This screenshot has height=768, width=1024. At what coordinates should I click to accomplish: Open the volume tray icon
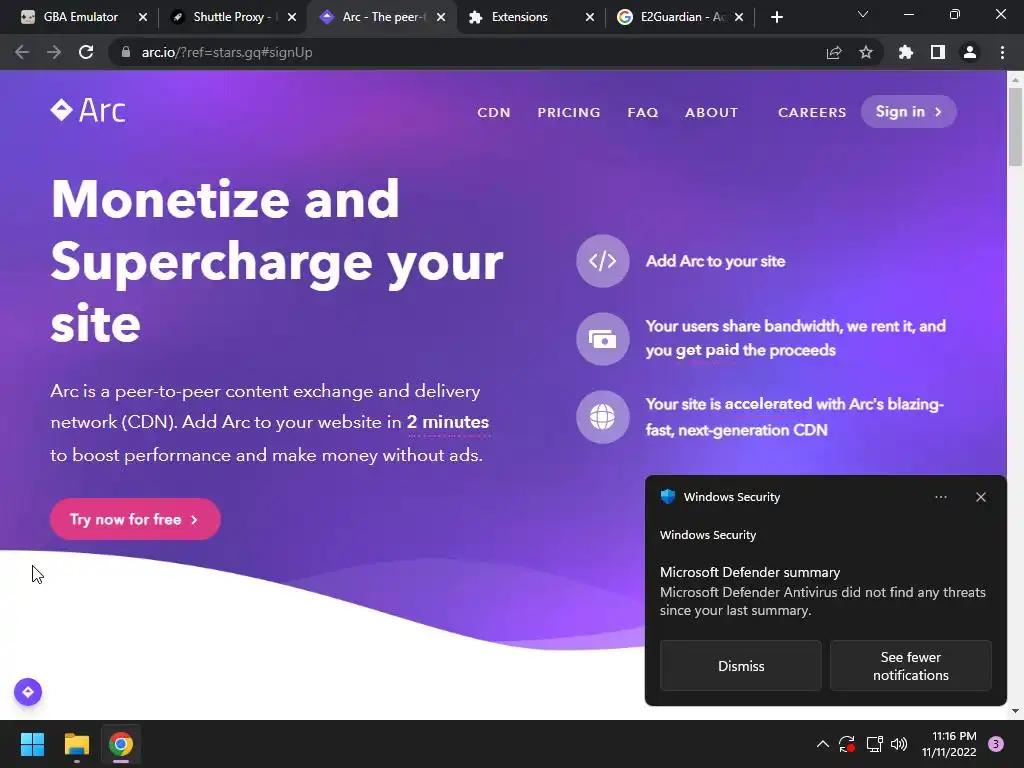coord(899,744)
